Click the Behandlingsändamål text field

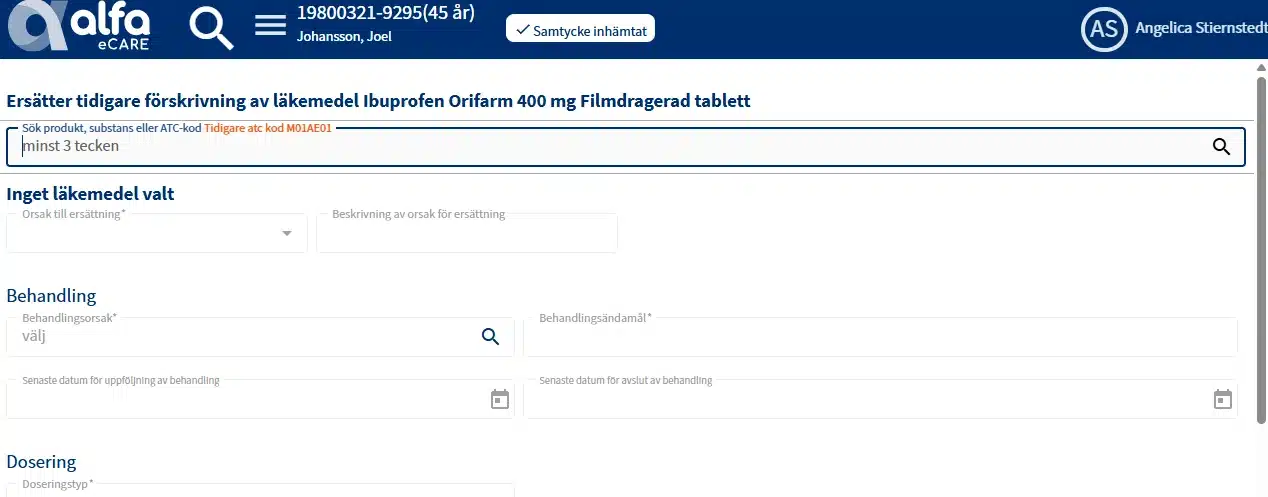[880, 338]
